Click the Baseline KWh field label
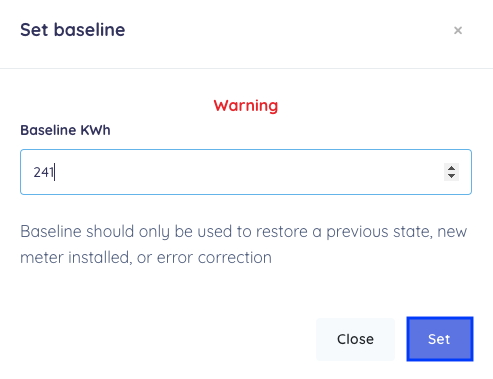This screenshot has width=493, height=379. pos(65,130)
